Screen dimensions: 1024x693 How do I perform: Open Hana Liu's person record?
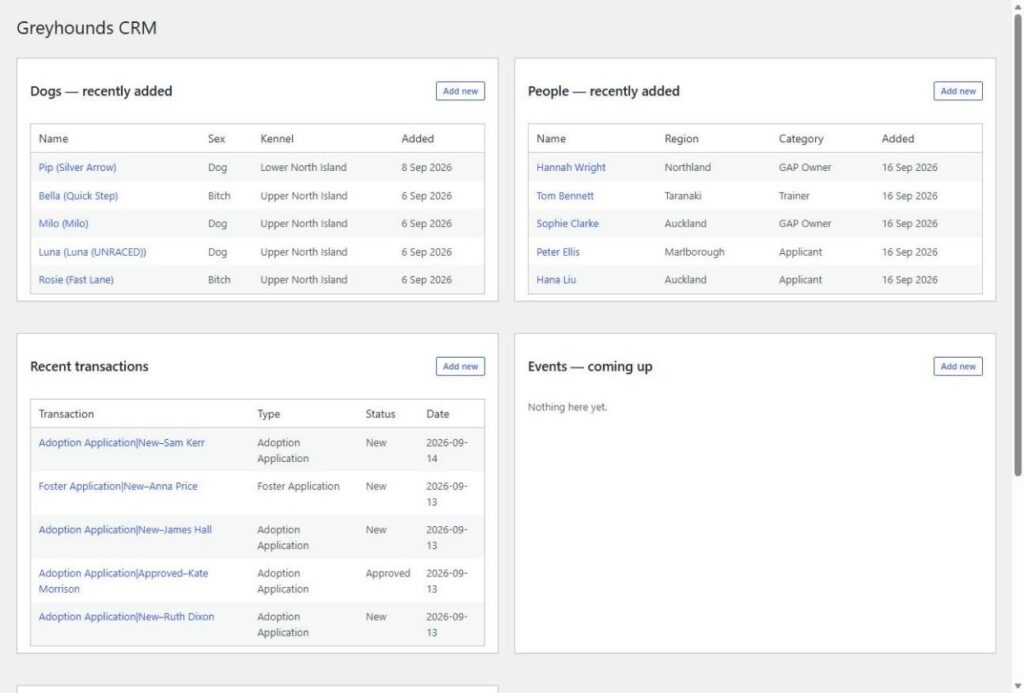click(x=556, y=280)
